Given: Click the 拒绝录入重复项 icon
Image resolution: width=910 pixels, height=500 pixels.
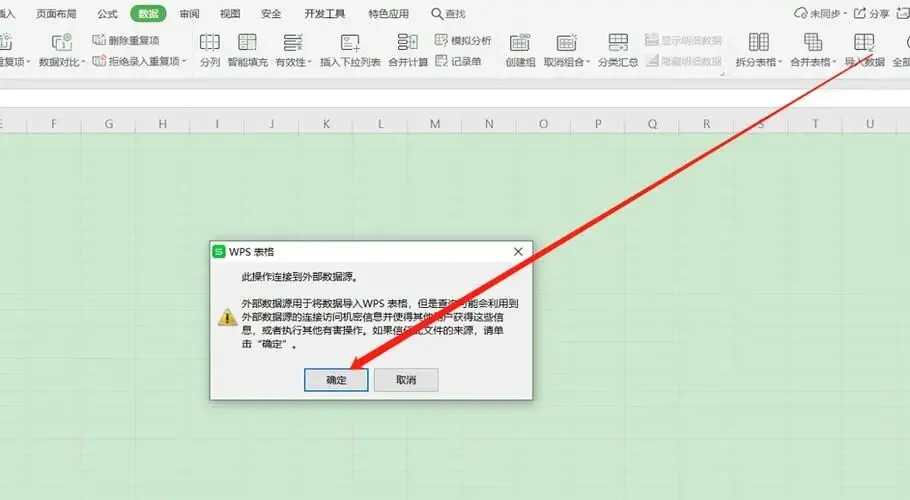Looking at the screenshot, I should coord(99,60).
